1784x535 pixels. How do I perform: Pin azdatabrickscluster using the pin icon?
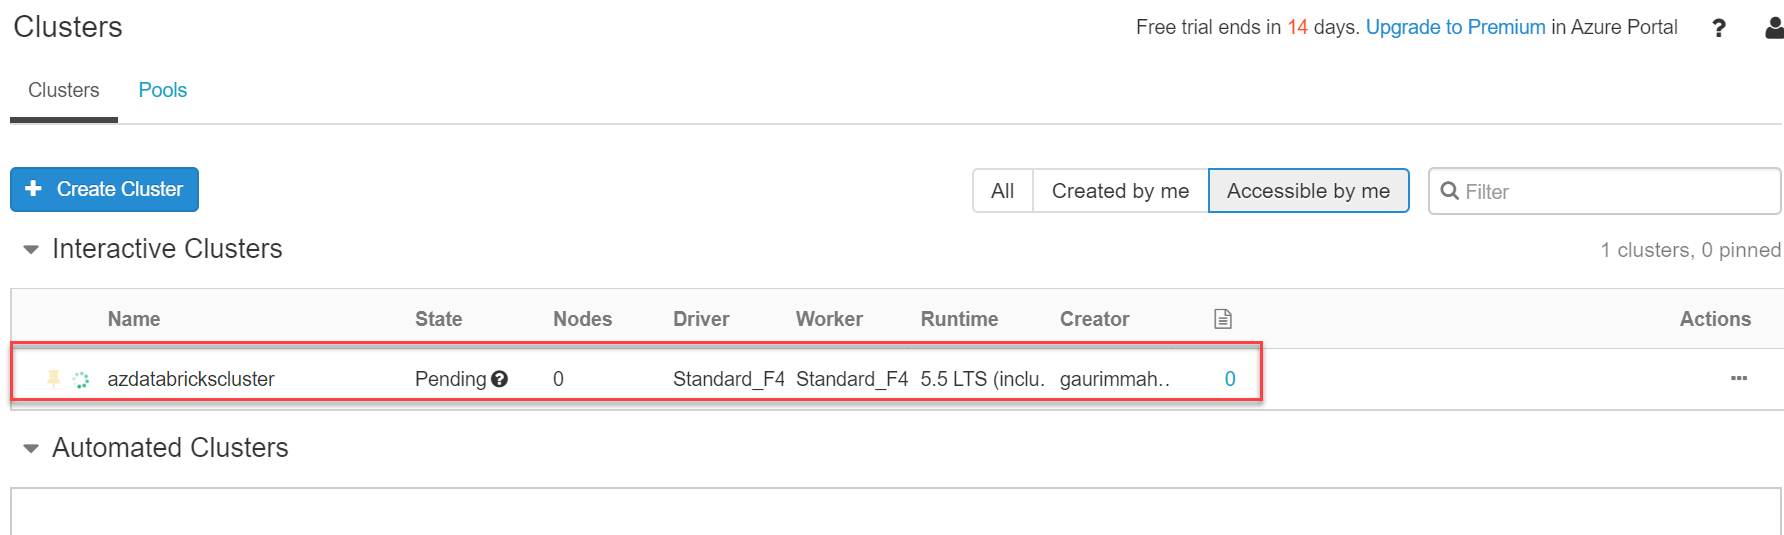point(53,378)
